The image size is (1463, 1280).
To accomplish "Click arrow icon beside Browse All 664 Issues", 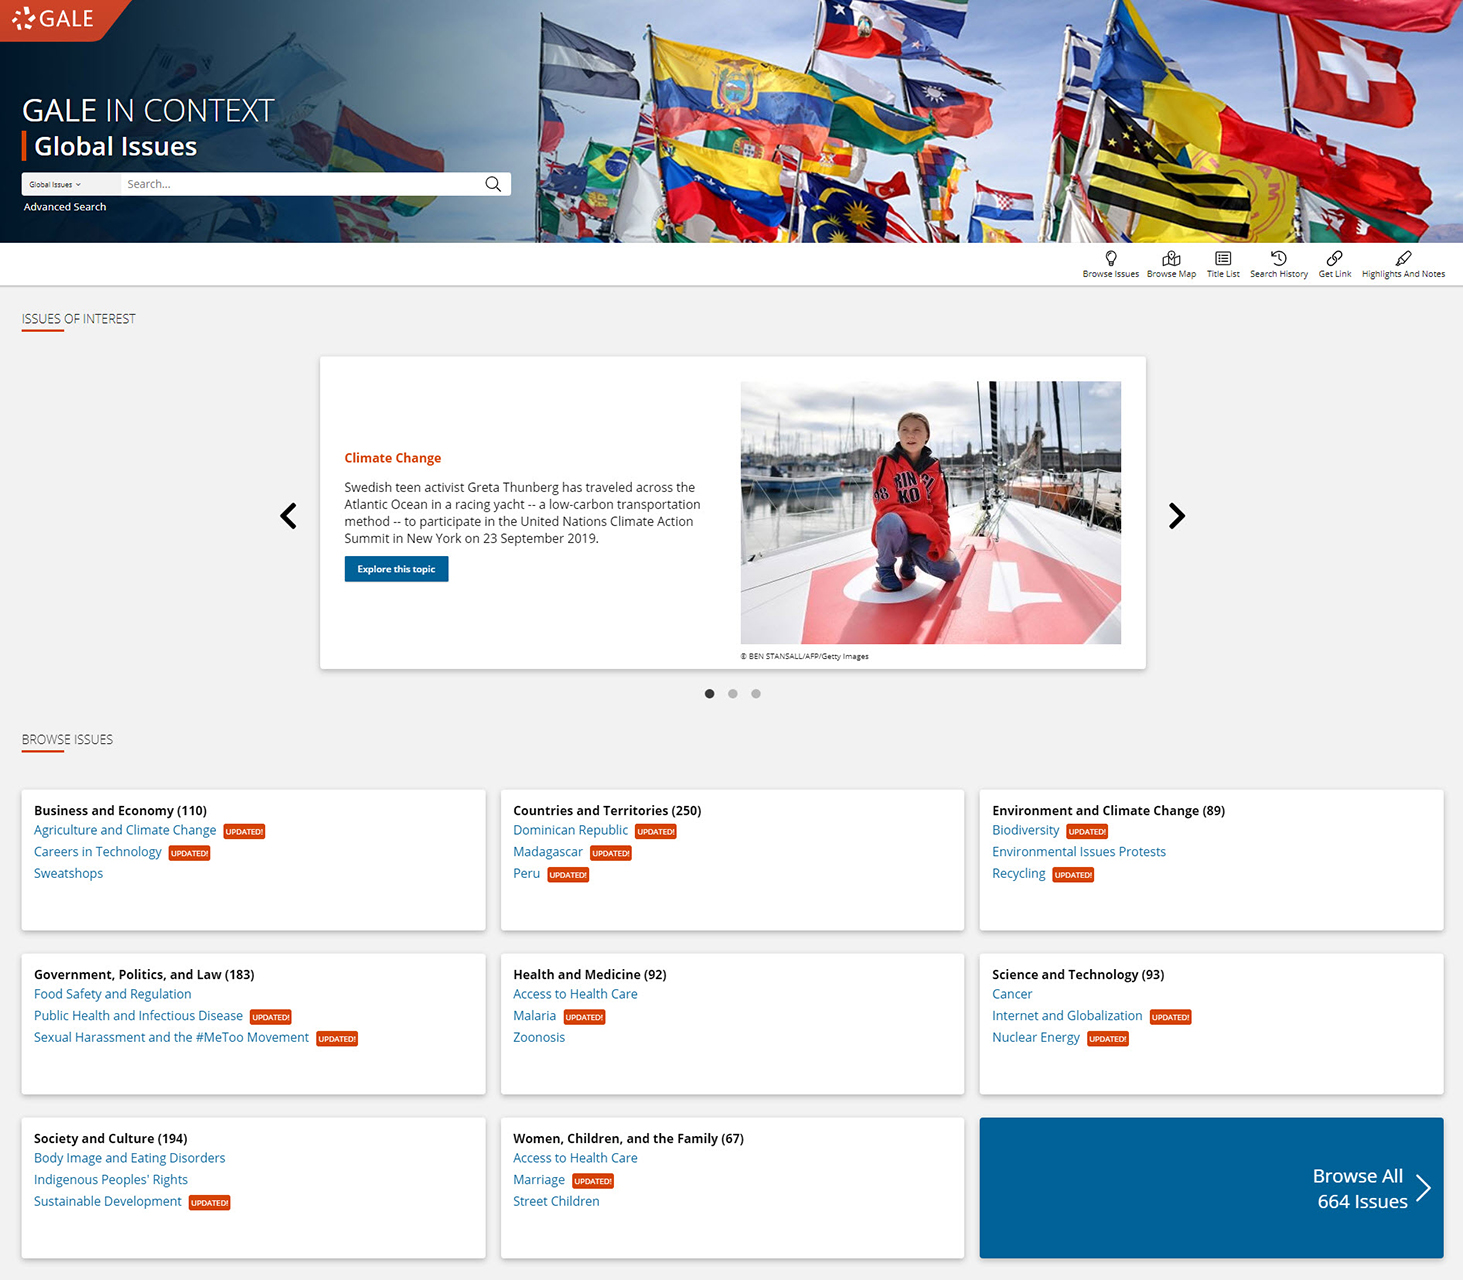I will point(1423,1188).
